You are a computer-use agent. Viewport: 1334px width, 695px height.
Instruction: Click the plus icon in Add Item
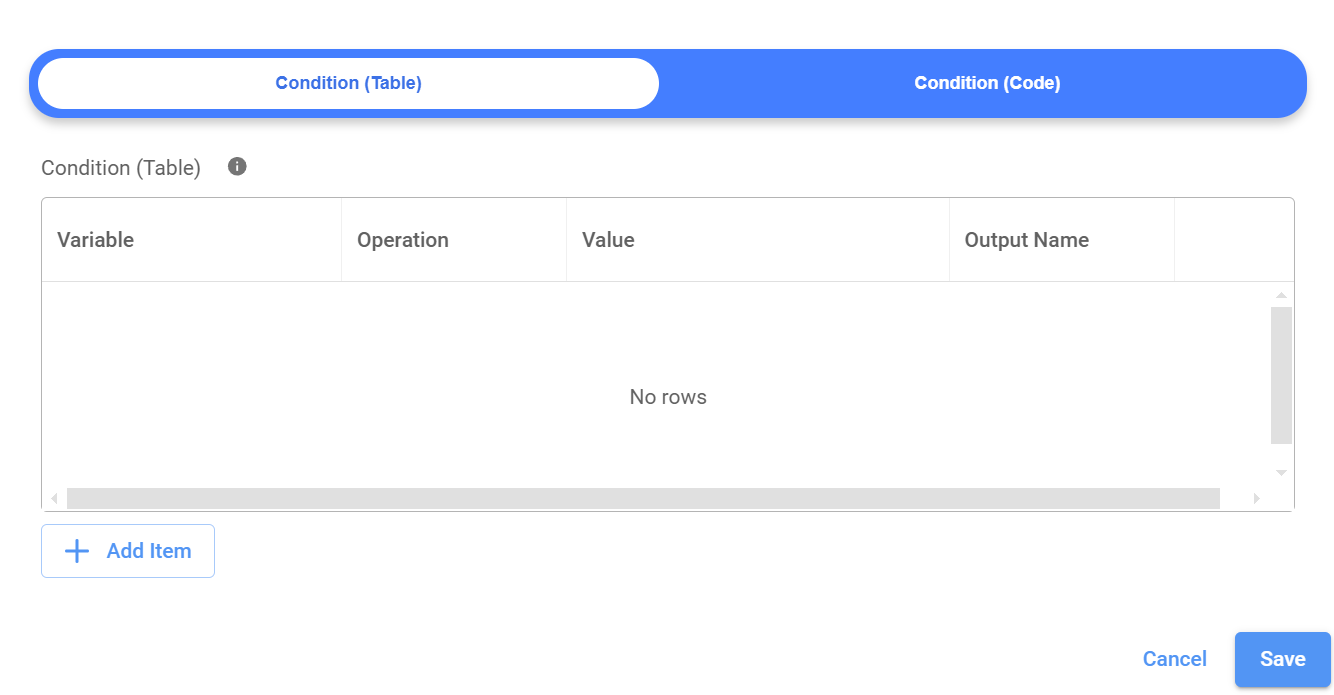point(77,551)
